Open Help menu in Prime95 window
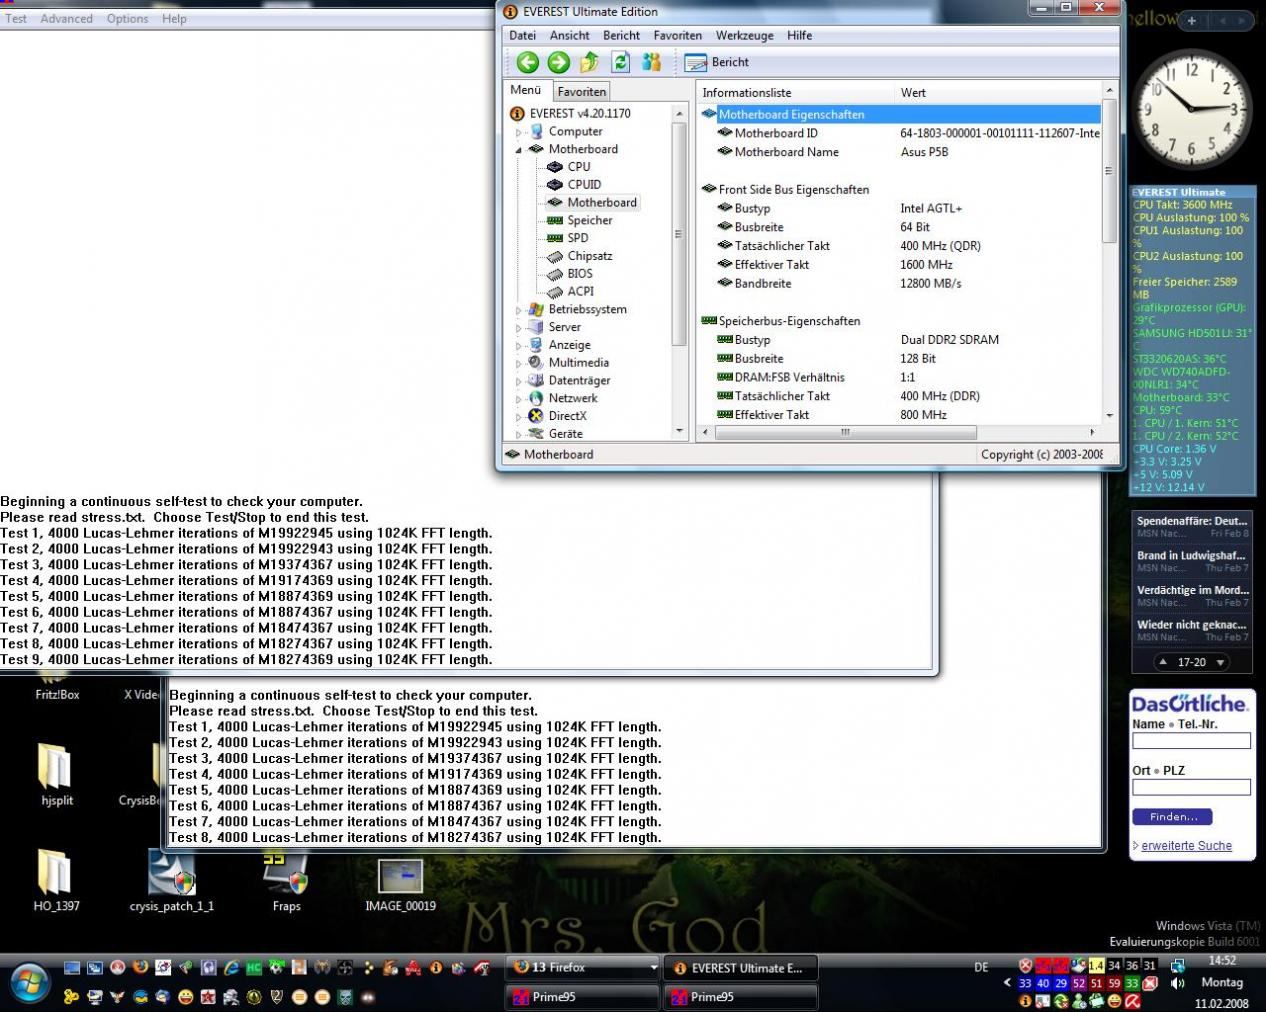 click(x=174, y=18)
